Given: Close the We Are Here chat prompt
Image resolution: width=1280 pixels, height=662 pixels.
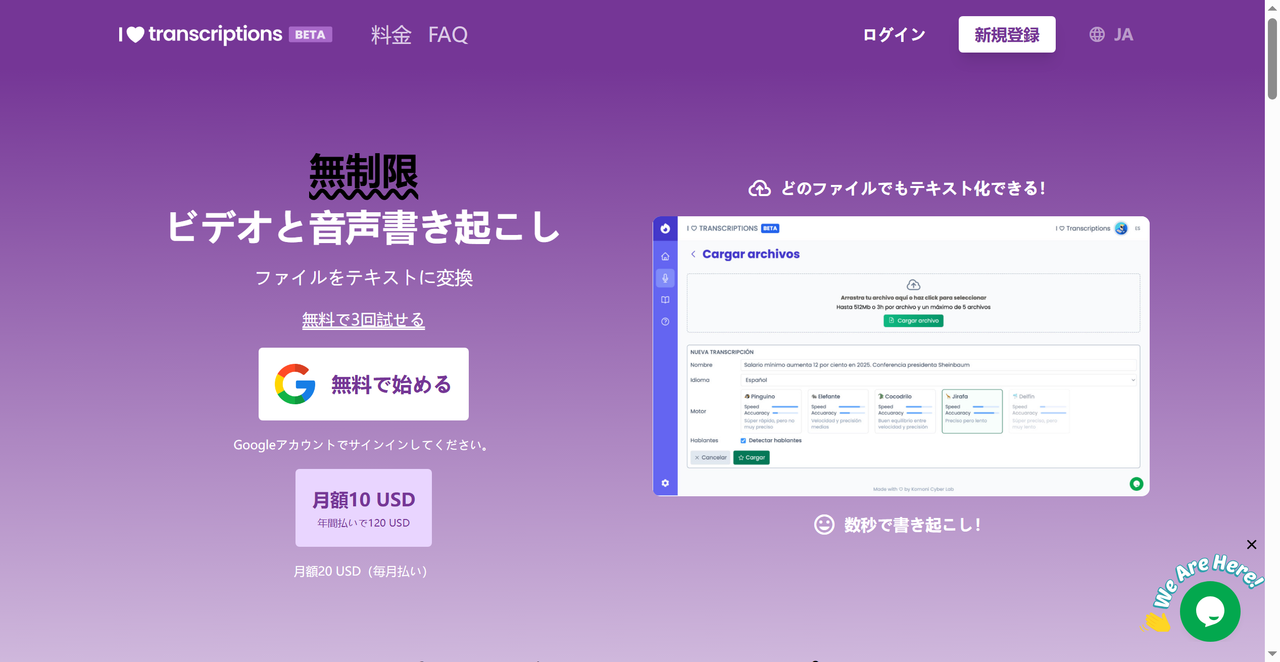Looking at the screenshot, I should coord(1251,545).
